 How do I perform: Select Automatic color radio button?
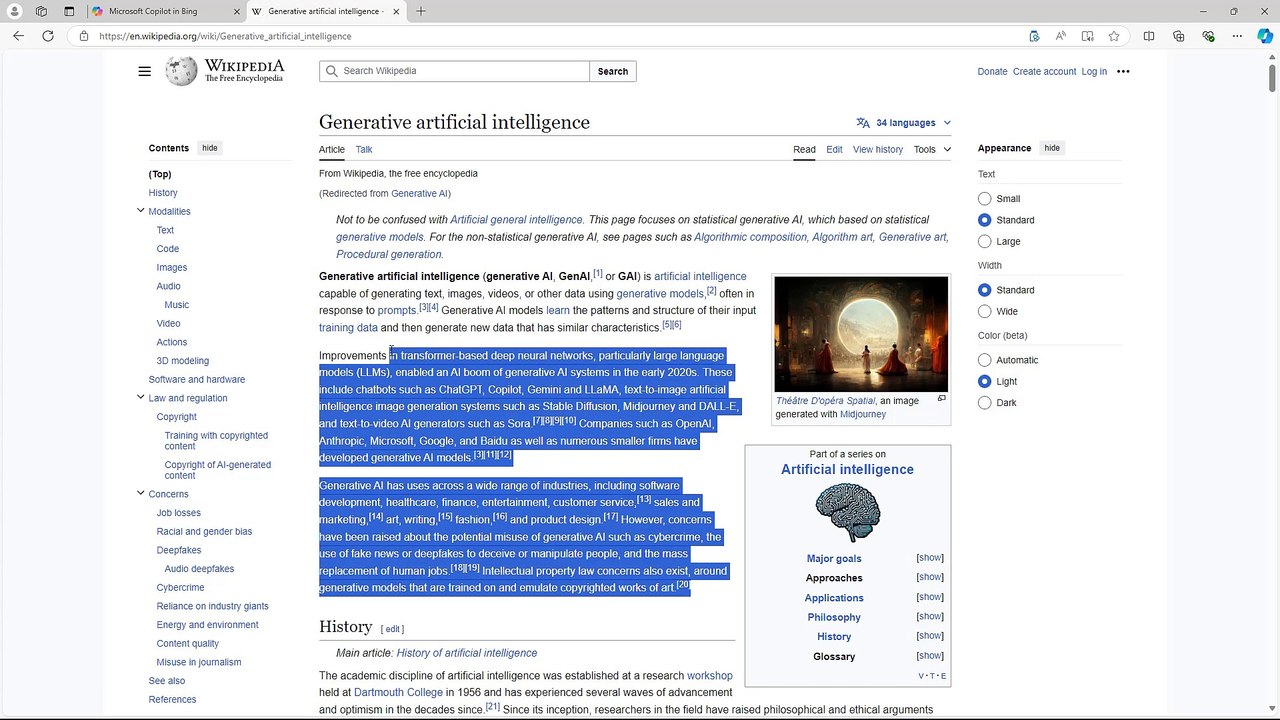[985, 360]
